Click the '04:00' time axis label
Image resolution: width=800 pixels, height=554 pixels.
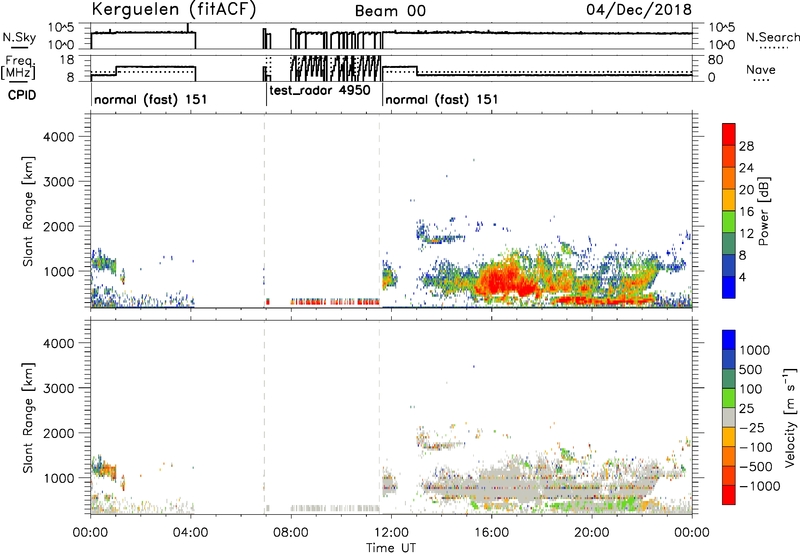click(190, 533)
